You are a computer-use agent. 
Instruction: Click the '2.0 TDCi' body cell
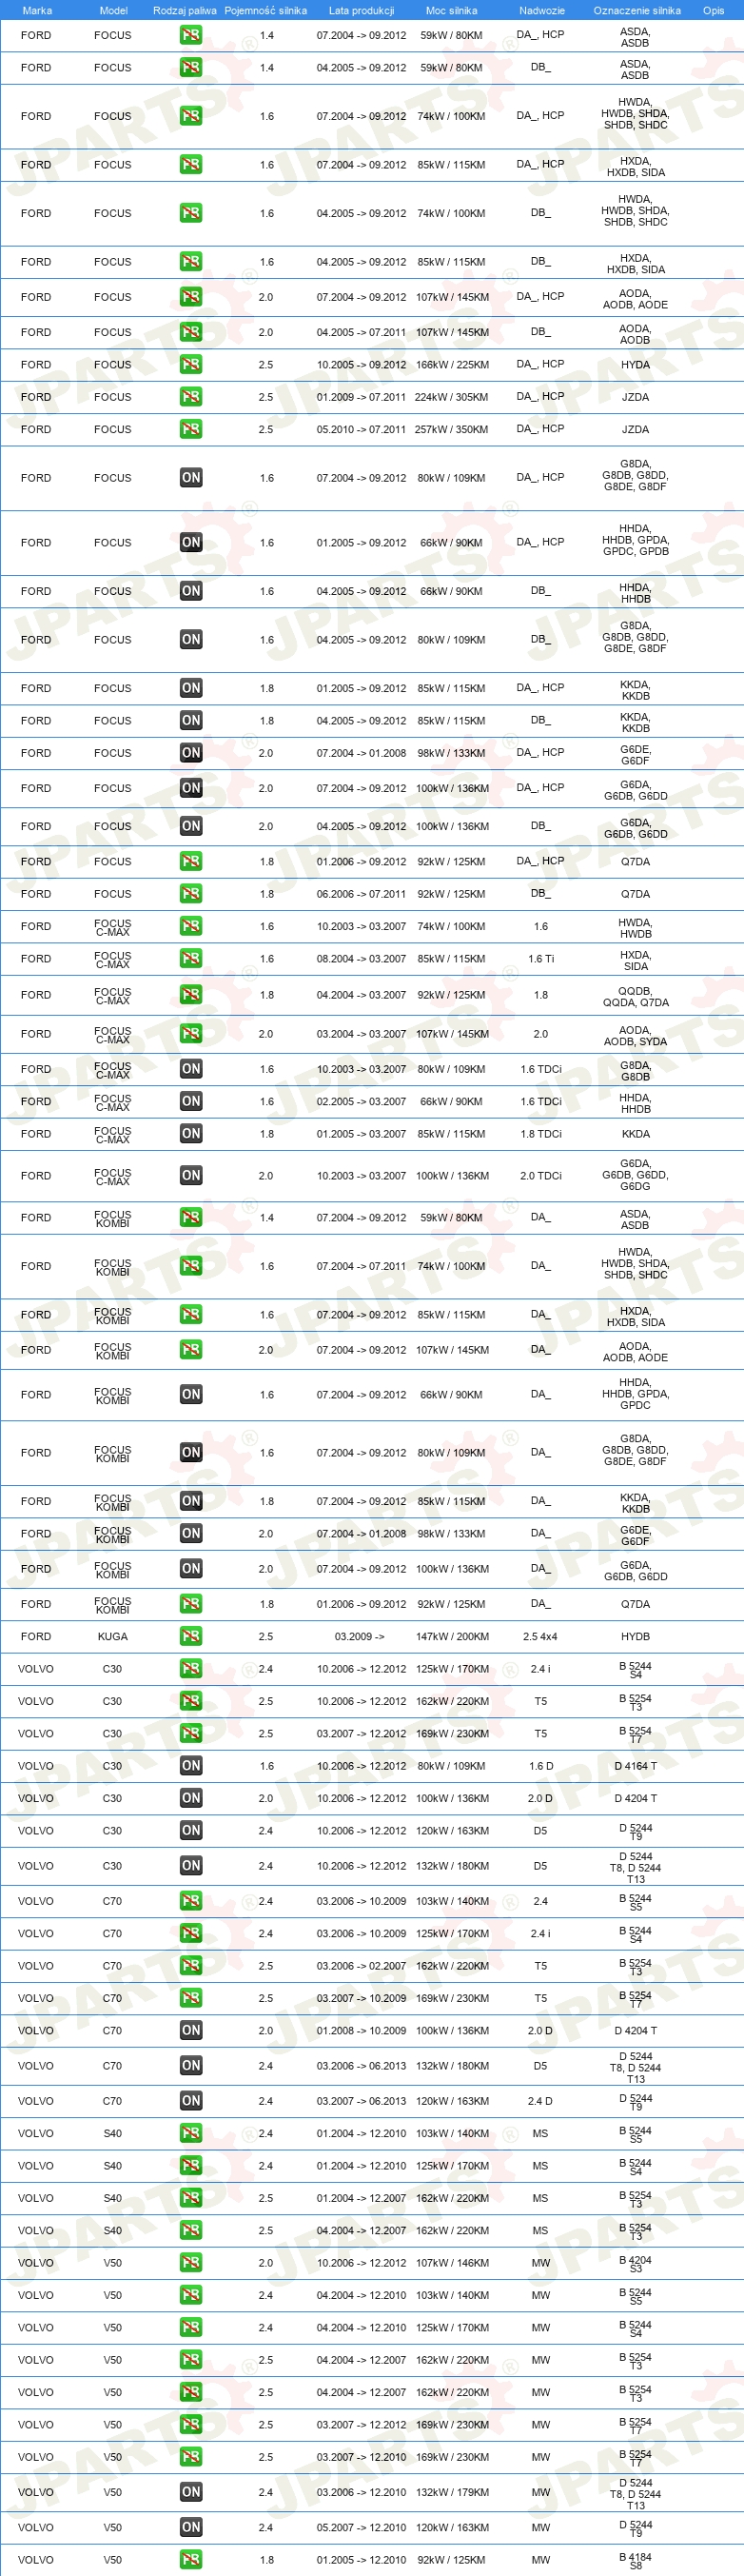click(x=541, y=1175)
